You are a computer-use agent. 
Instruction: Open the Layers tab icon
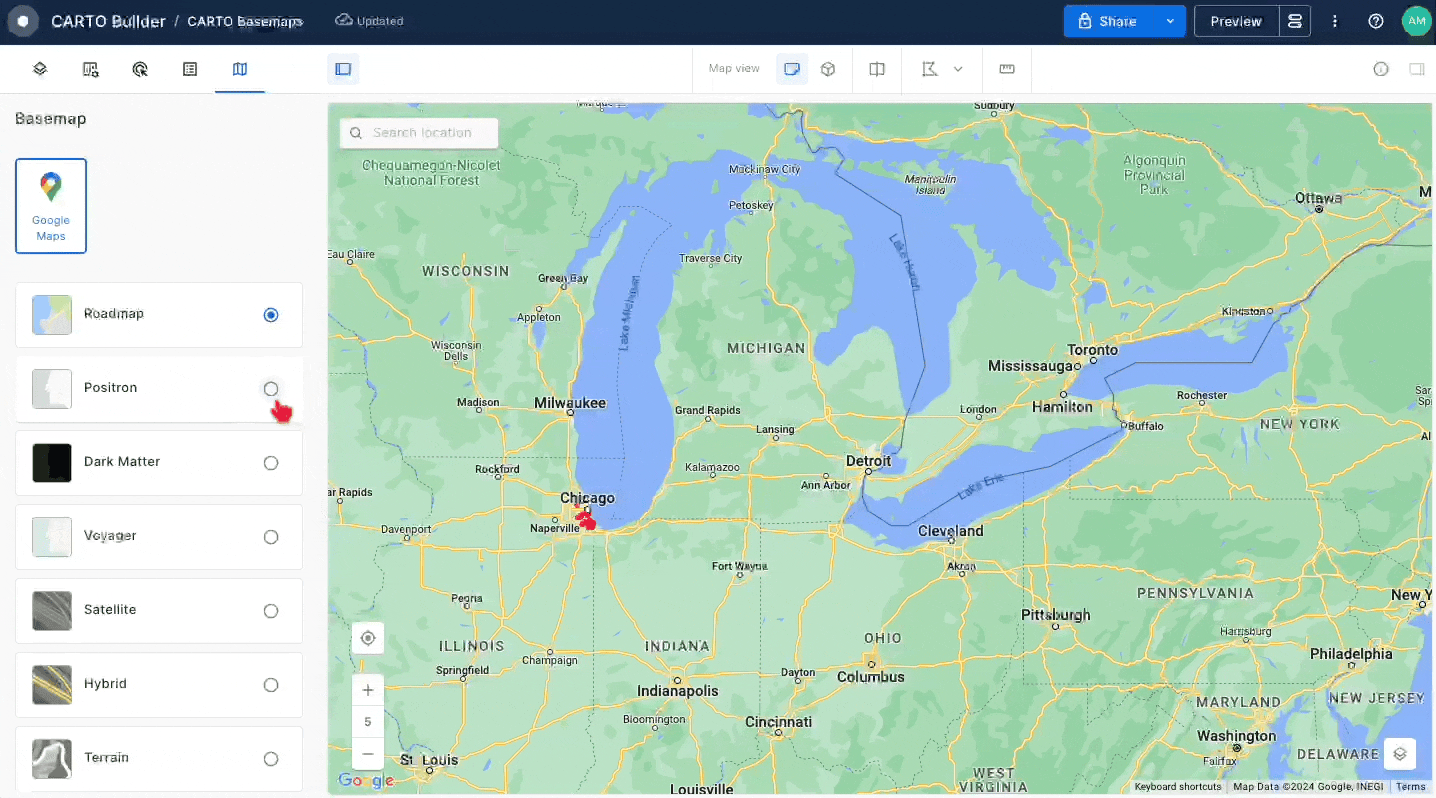click(40, 69)
